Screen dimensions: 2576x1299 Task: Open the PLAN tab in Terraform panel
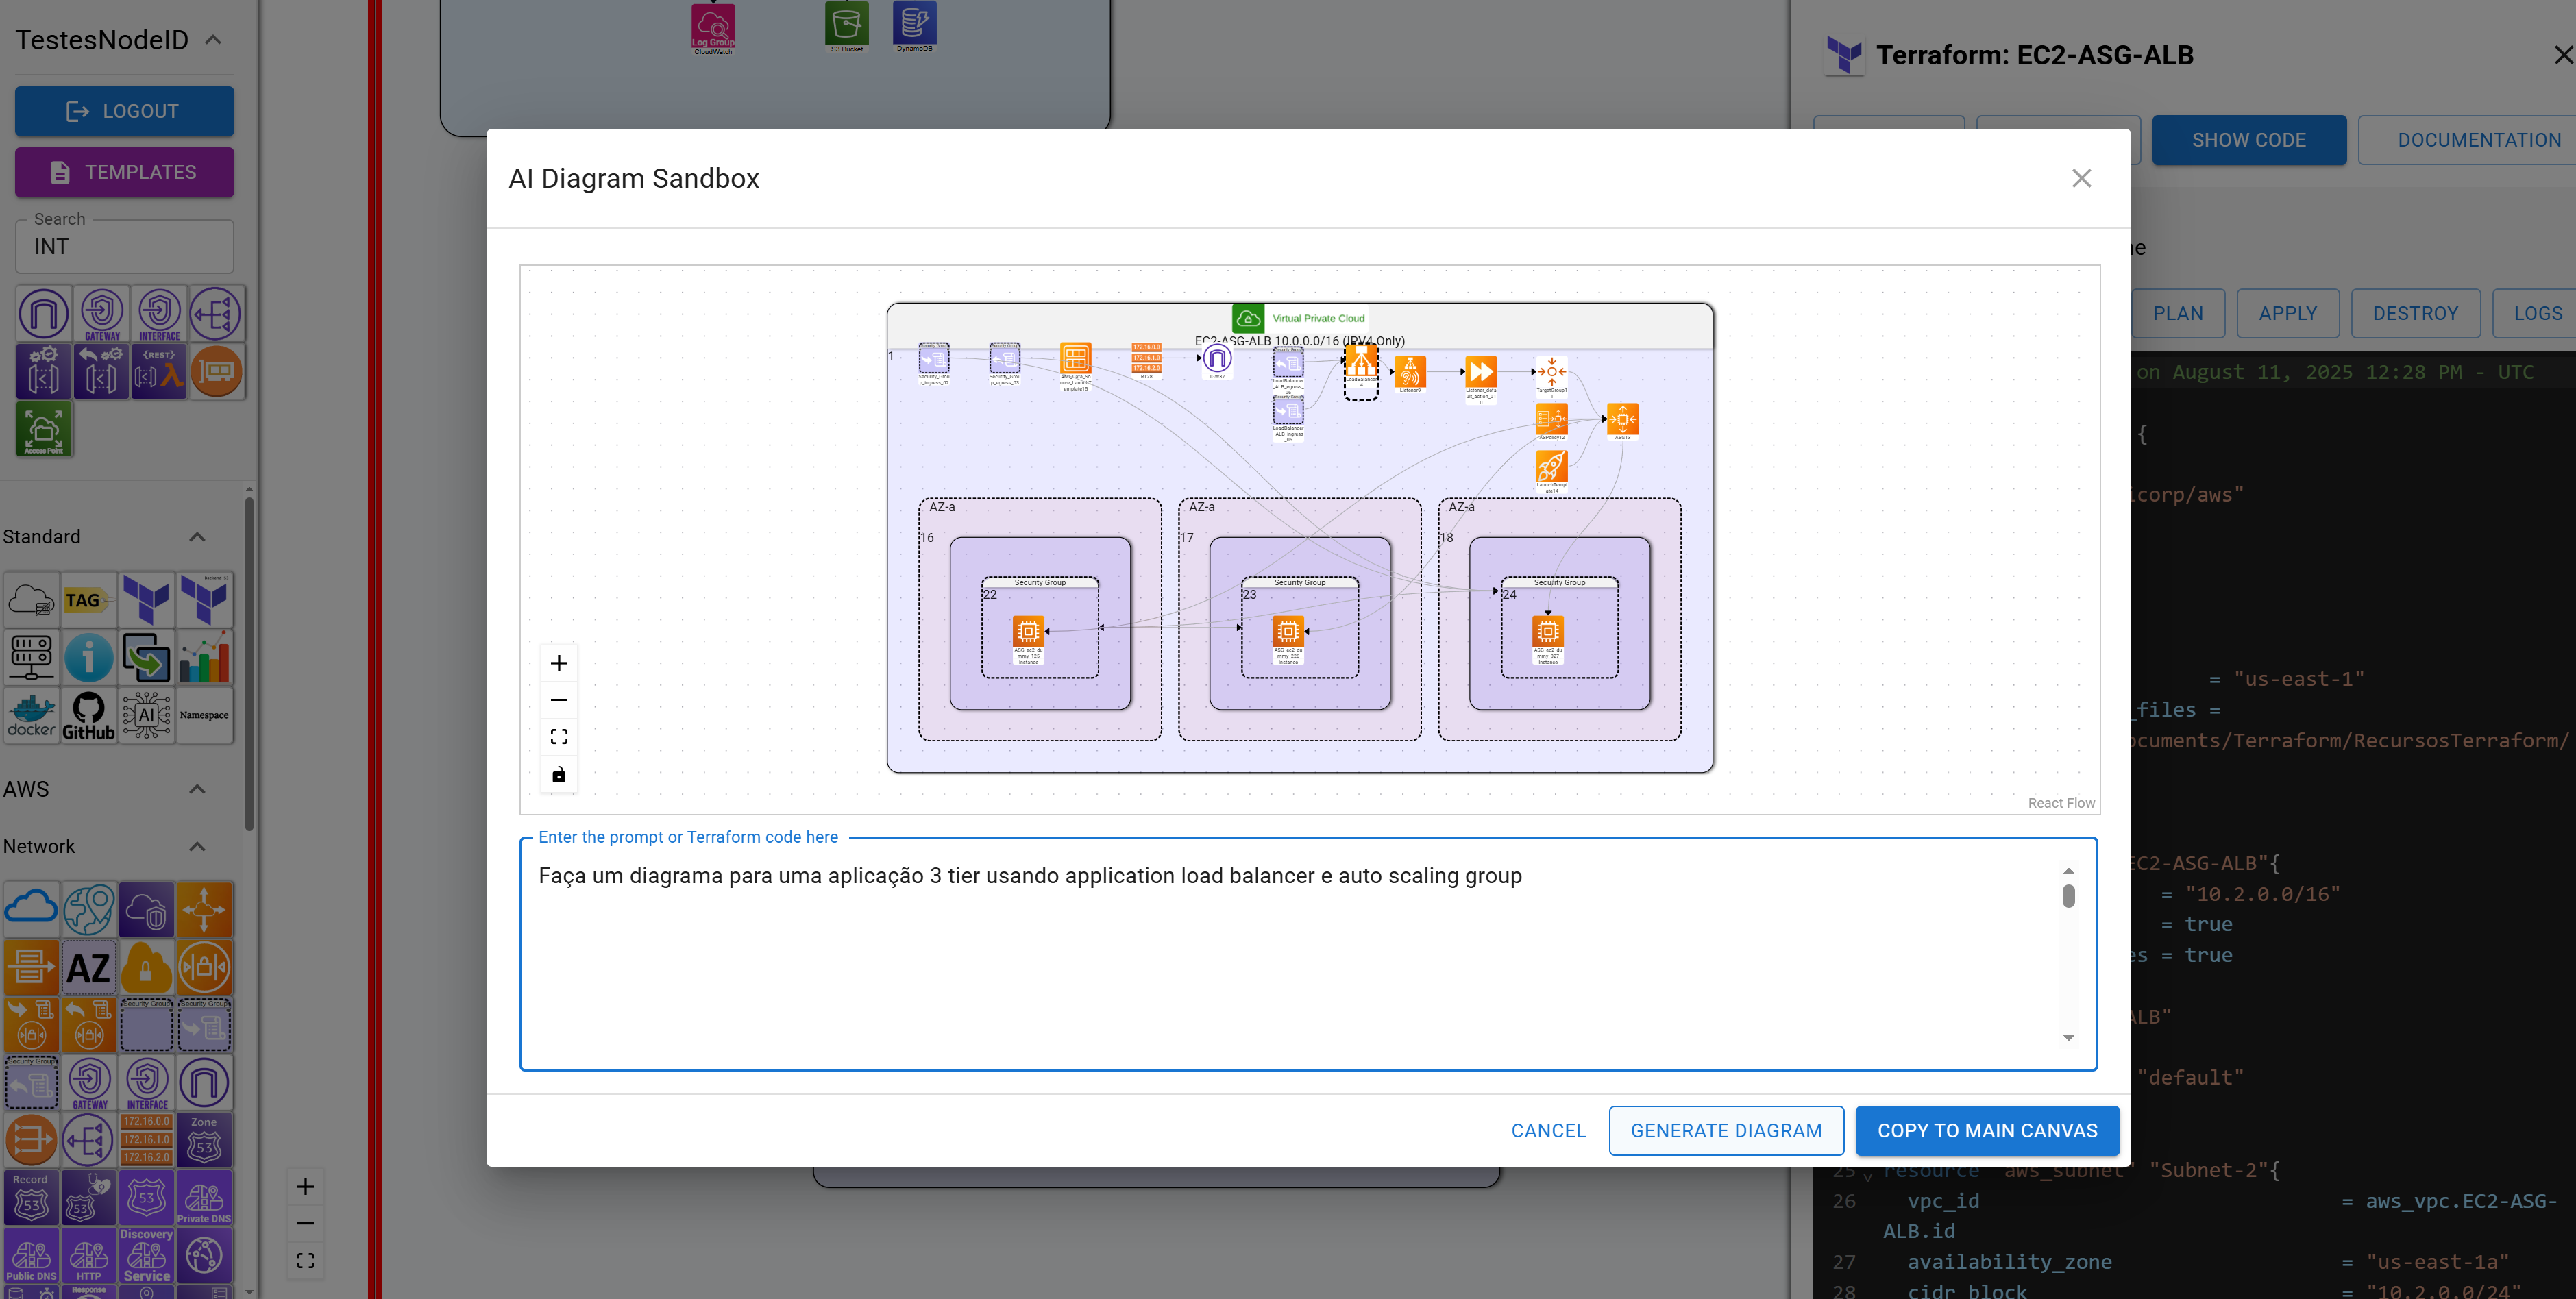pyautogui.click(x=2178, y=313)
